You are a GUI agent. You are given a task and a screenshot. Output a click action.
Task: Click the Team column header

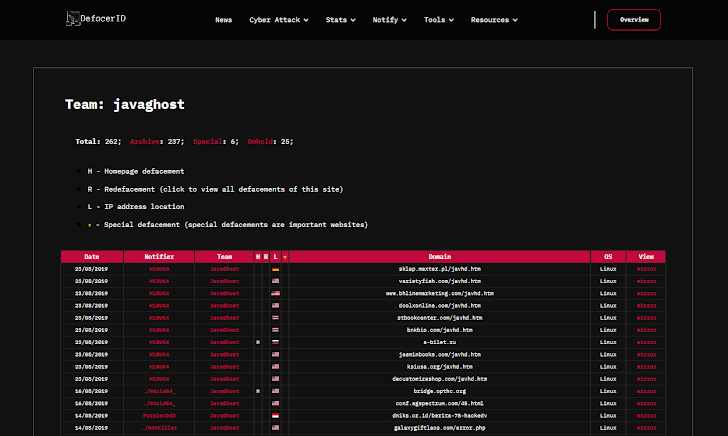[x=224, y=257]
